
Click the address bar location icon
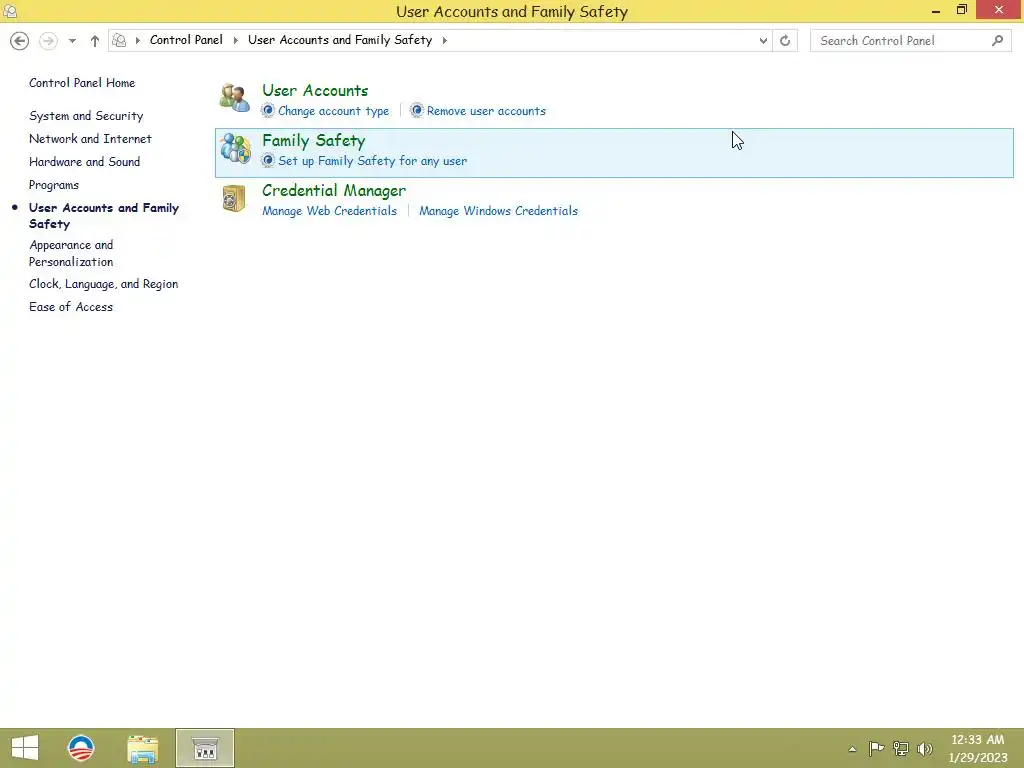pyautogui.click(x=120, y=40)
